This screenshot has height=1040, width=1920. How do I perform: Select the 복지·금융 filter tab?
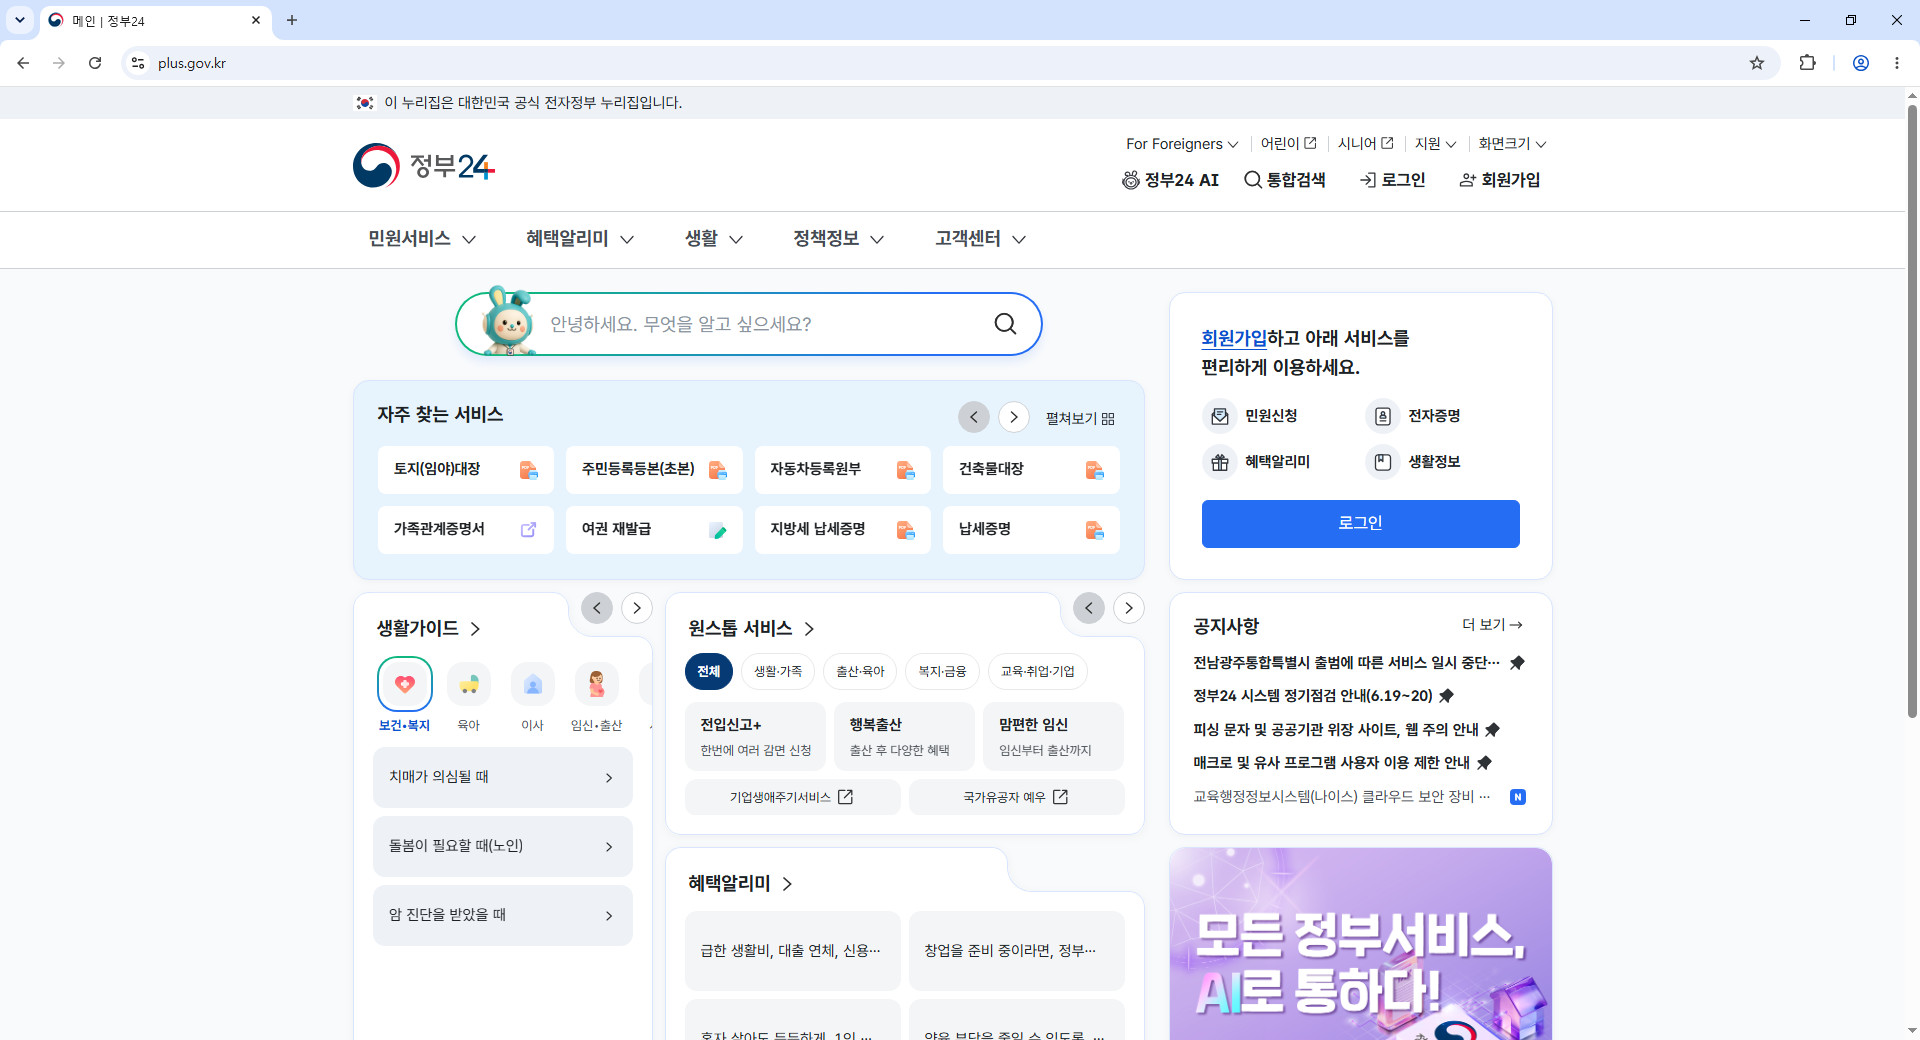coord(942,672)
